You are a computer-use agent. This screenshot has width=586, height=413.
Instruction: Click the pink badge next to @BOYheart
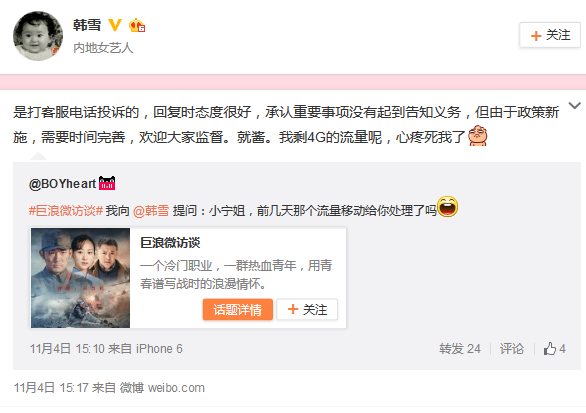pyautogui.click(x=107, y=183)
